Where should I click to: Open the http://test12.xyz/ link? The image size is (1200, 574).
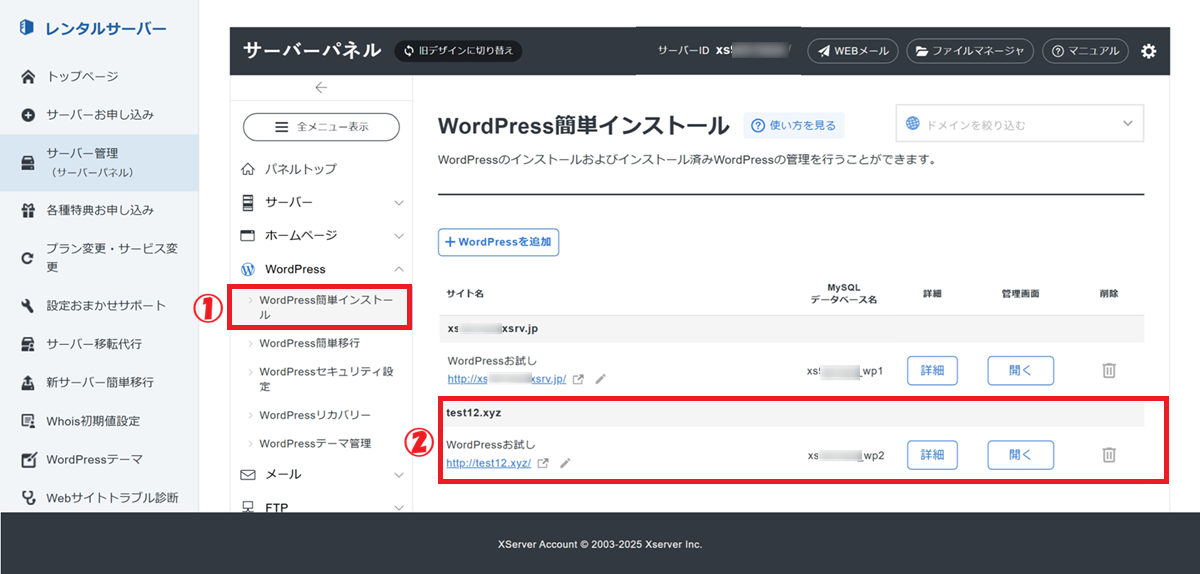[488, 463]
